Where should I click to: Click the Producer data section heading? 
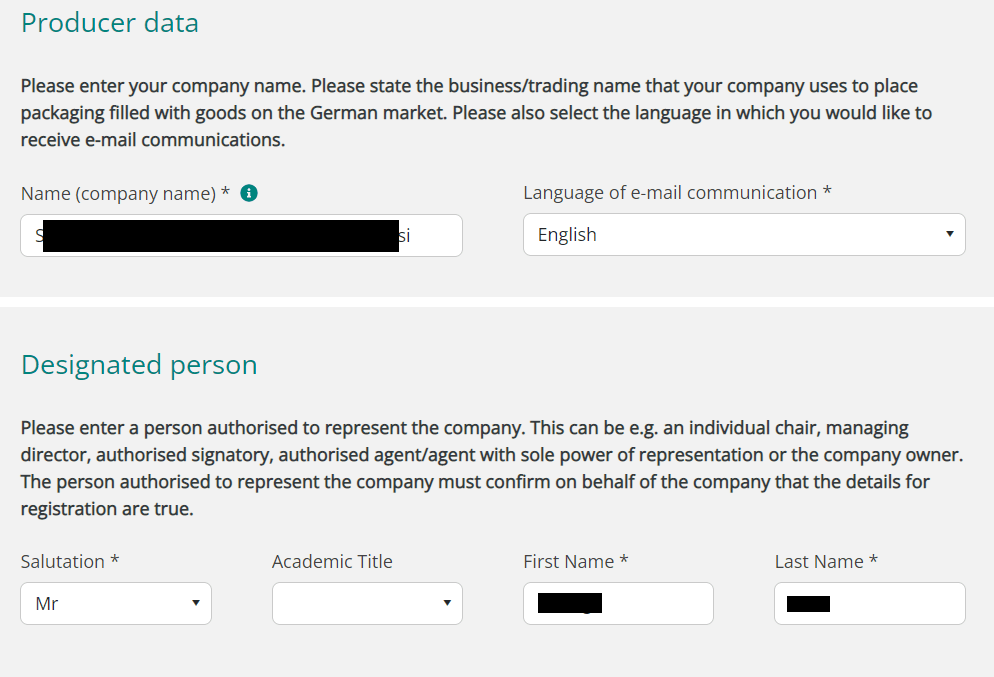(x=110, y=23)
